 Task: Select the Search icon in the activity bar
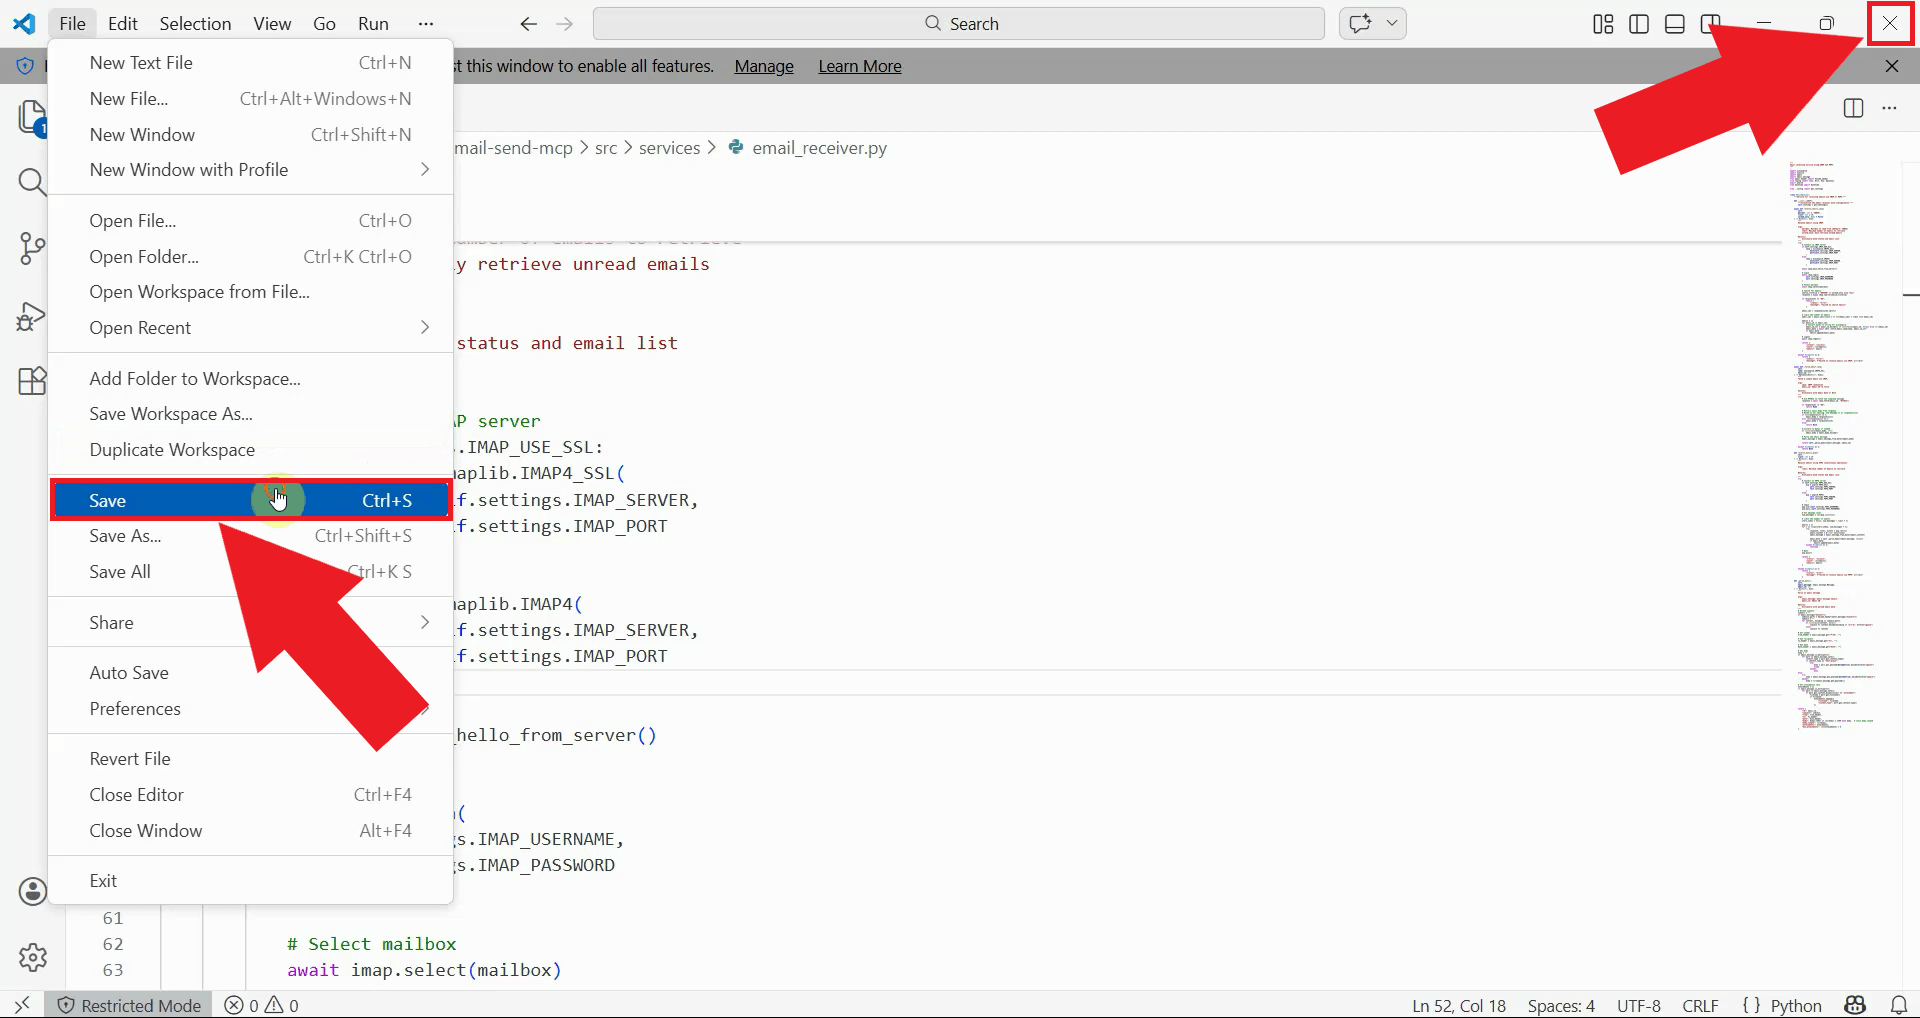point(32,182)
